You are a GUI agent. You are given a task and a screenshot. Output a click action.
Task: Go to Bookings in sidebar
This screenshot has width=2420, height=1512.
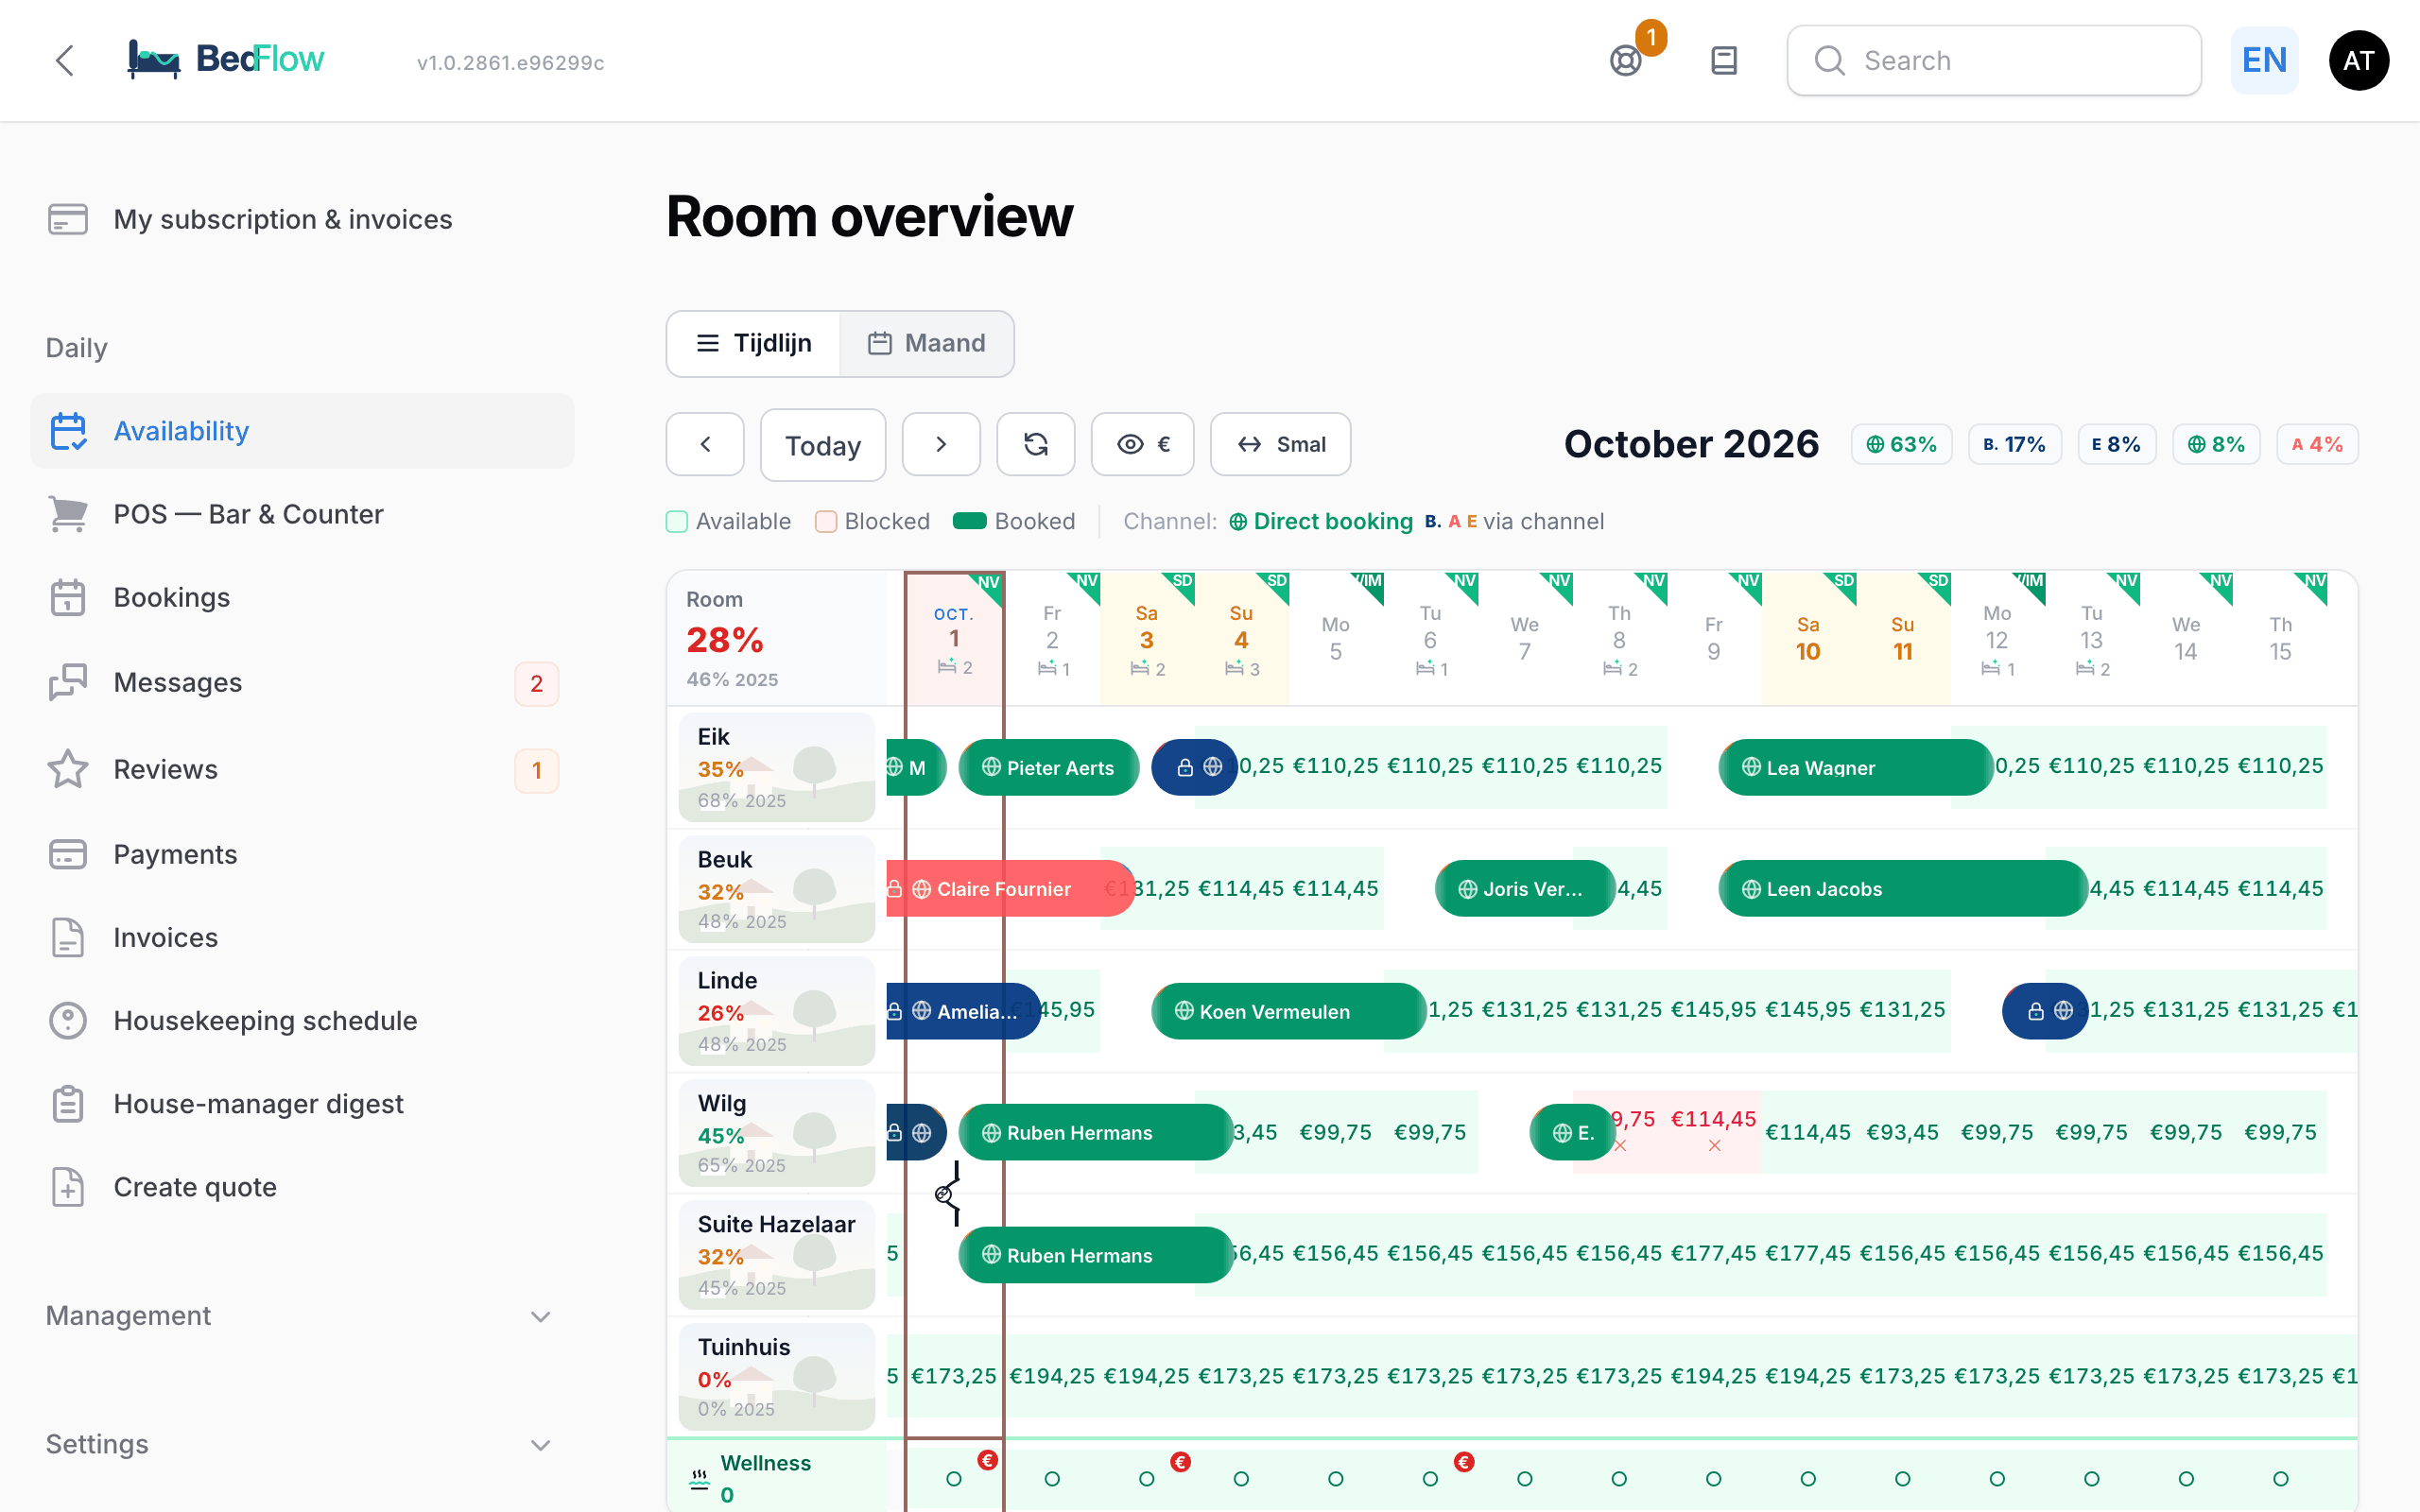pyautogui.click(x=302, y=597)
